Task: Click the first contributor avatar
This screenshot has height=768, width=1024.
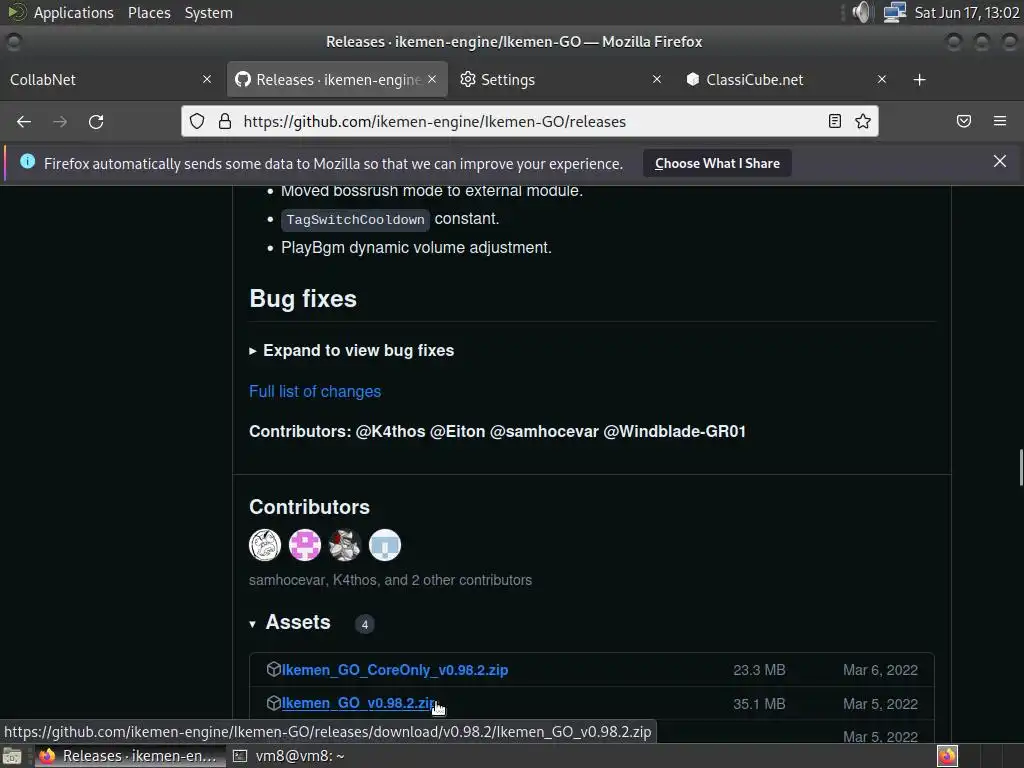Action: [x=265, y=545]
